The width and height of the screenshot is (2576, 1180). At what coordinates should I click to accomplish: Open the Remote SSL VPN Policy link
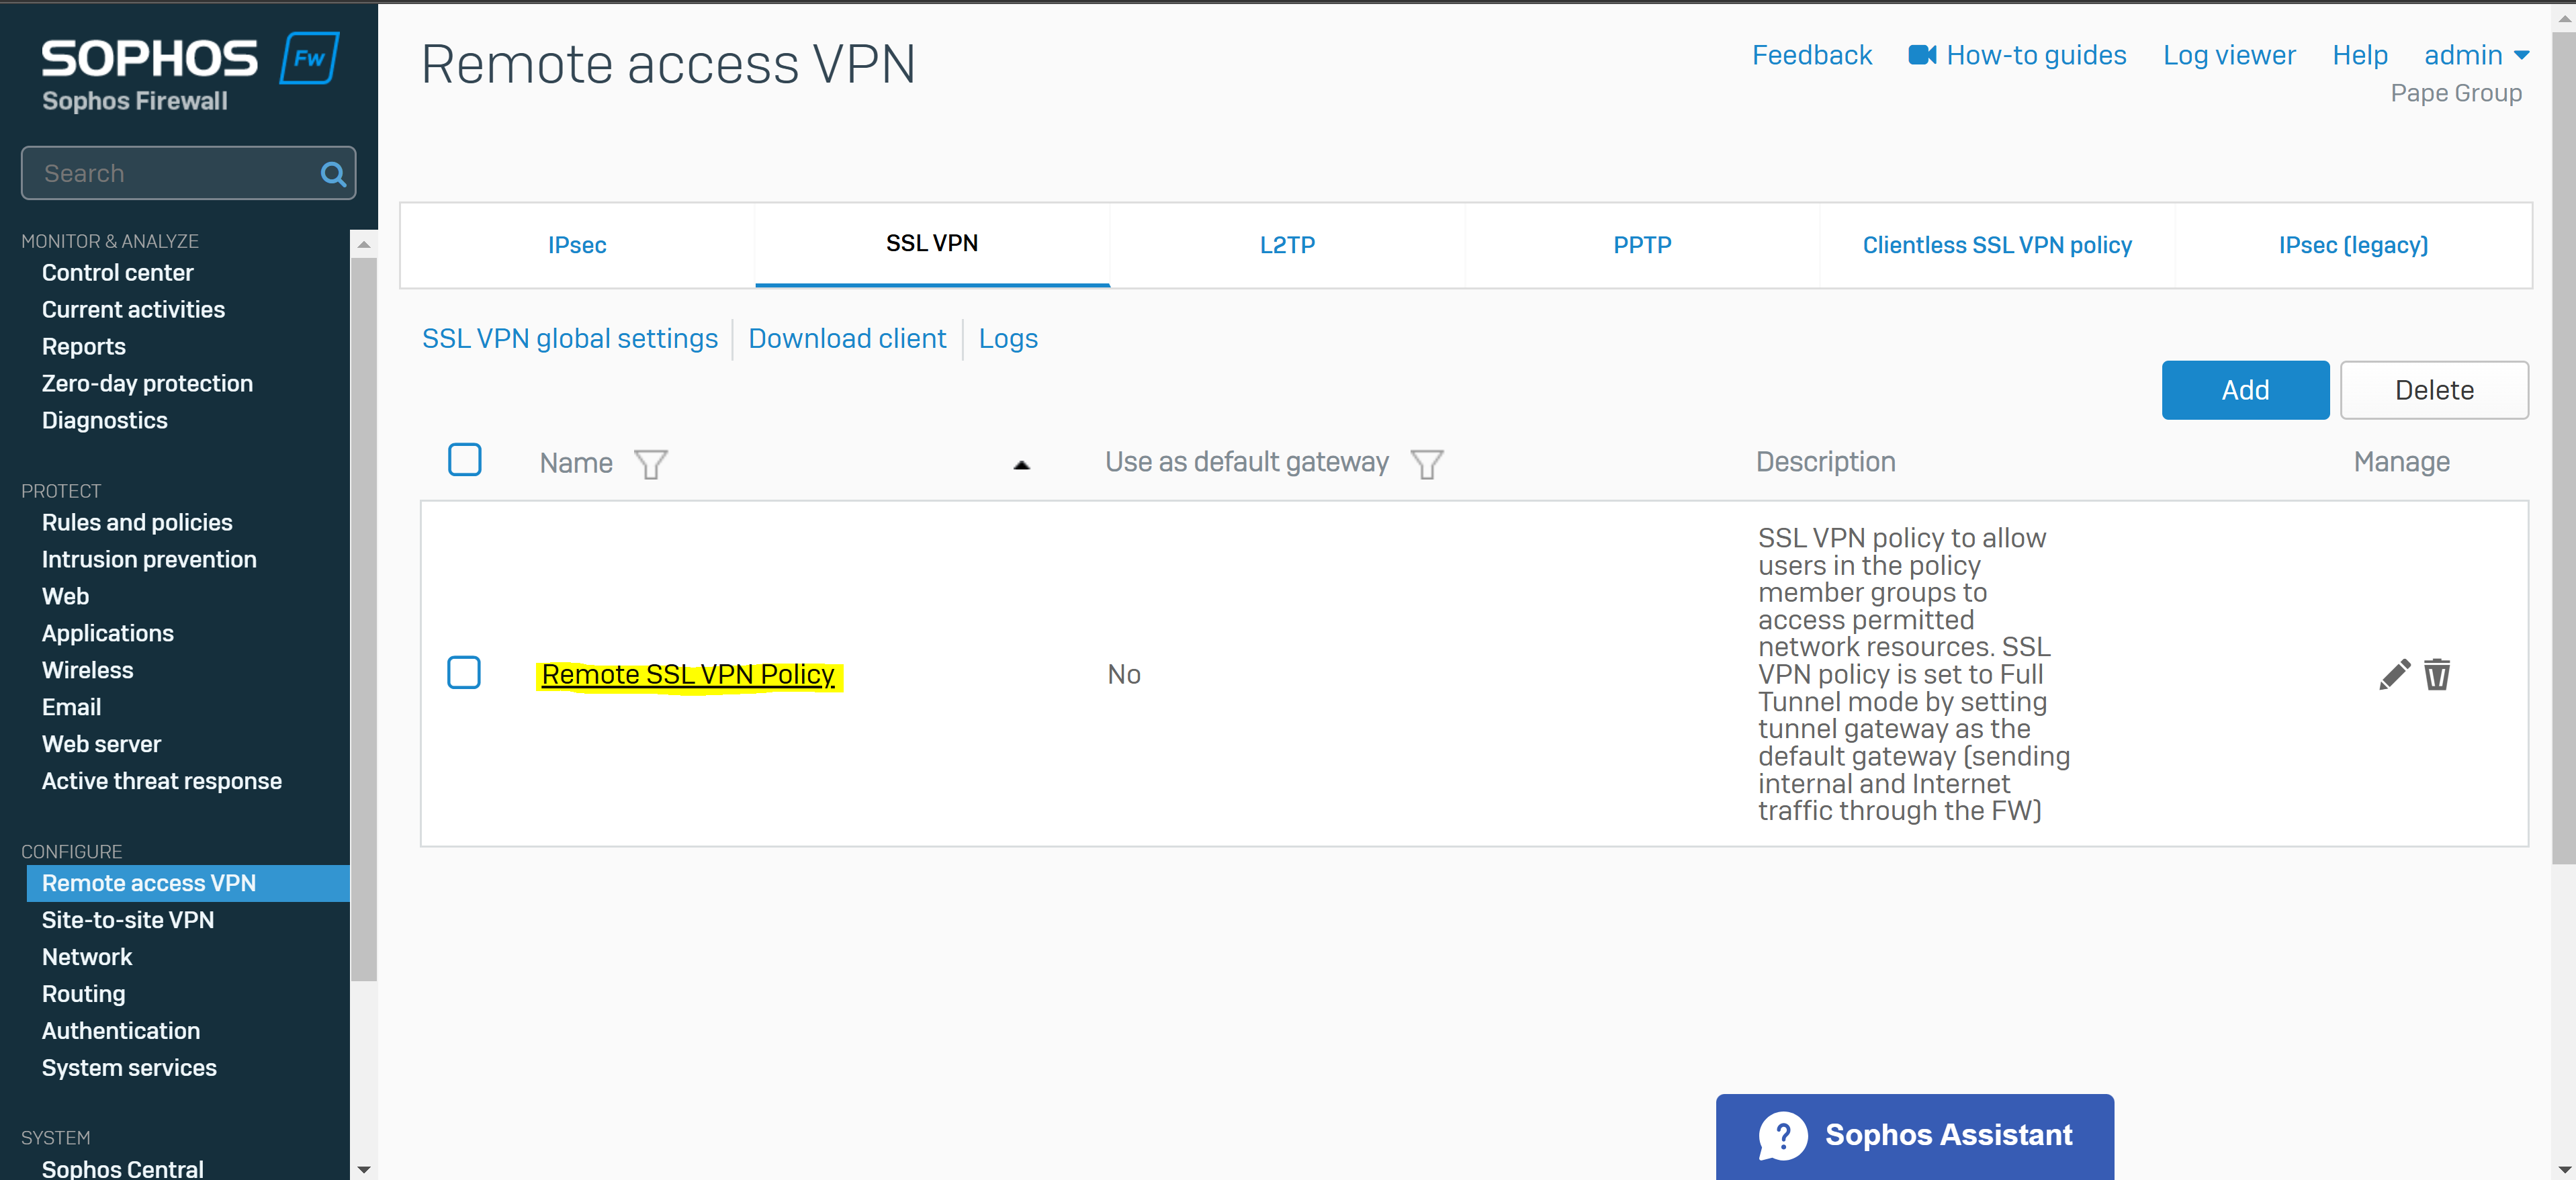tap(688, 675)
